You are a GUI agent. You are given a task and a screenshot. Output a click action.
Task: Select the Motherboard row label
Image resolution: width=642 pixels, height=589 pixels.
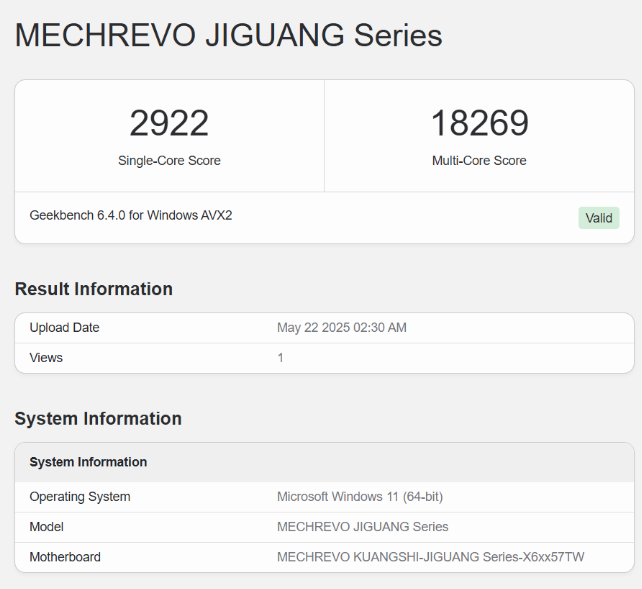65,557
